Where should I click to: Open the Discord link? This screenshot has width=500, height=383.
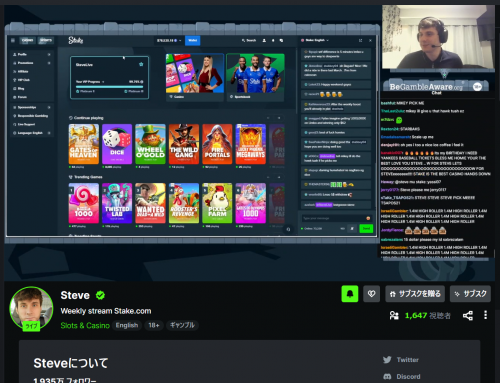pyautogui.click(x=408, y=377)
